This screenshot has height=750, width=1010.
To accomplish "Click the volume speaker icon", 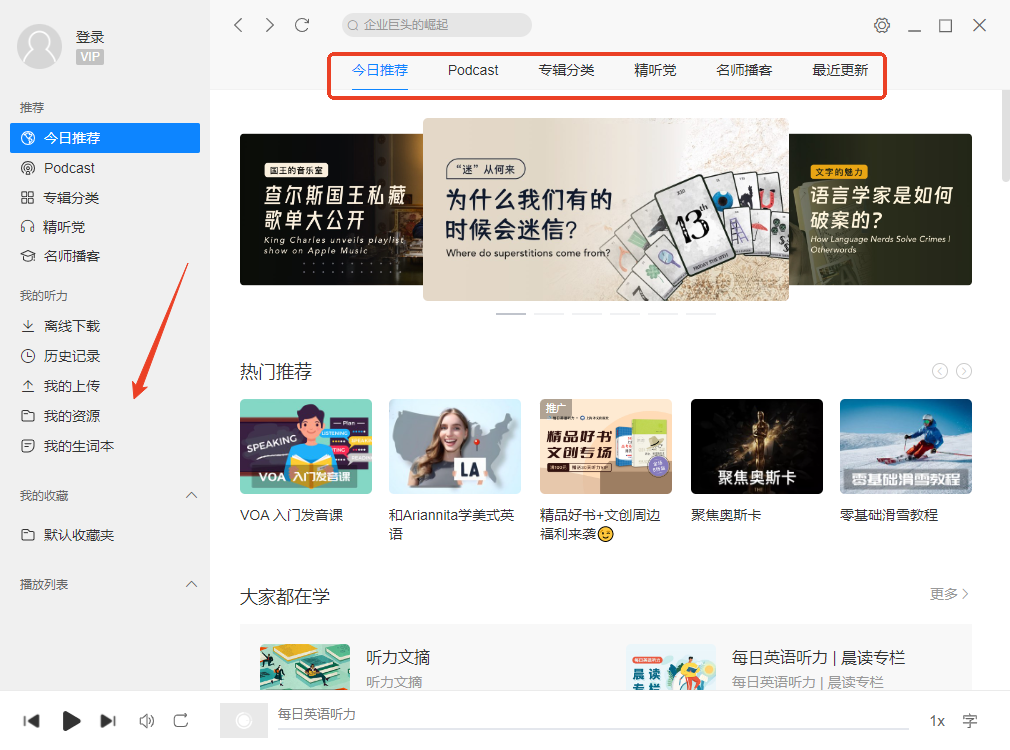I will pyautogui.click(x=147, y=721).
